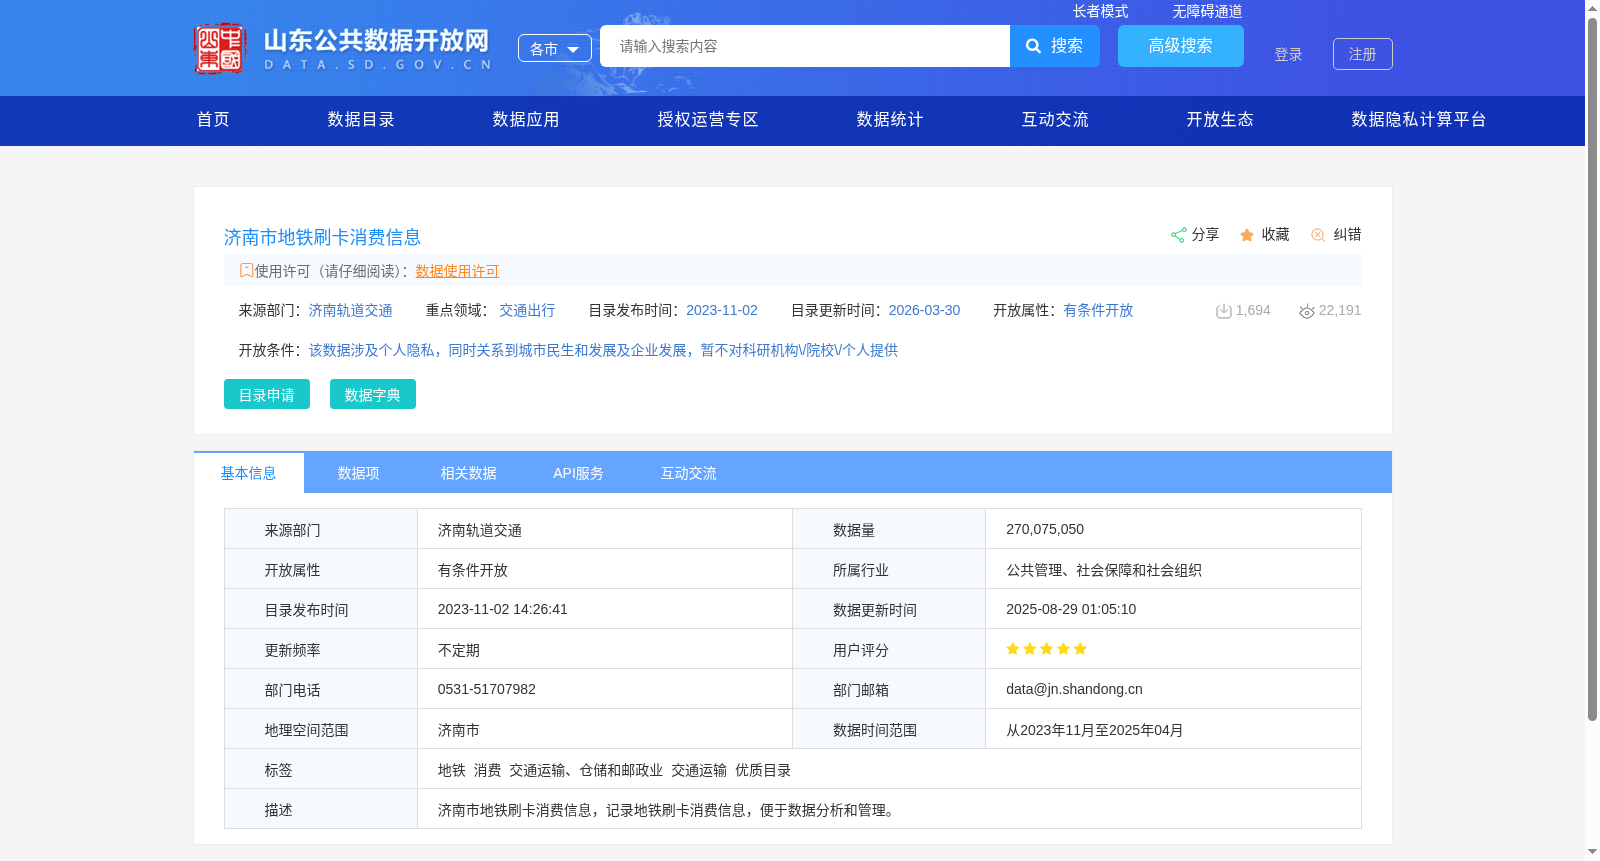The image size is (1600, 861).
Task: Open the 各市 city dropdown
Action: click(x=555, y=48)
